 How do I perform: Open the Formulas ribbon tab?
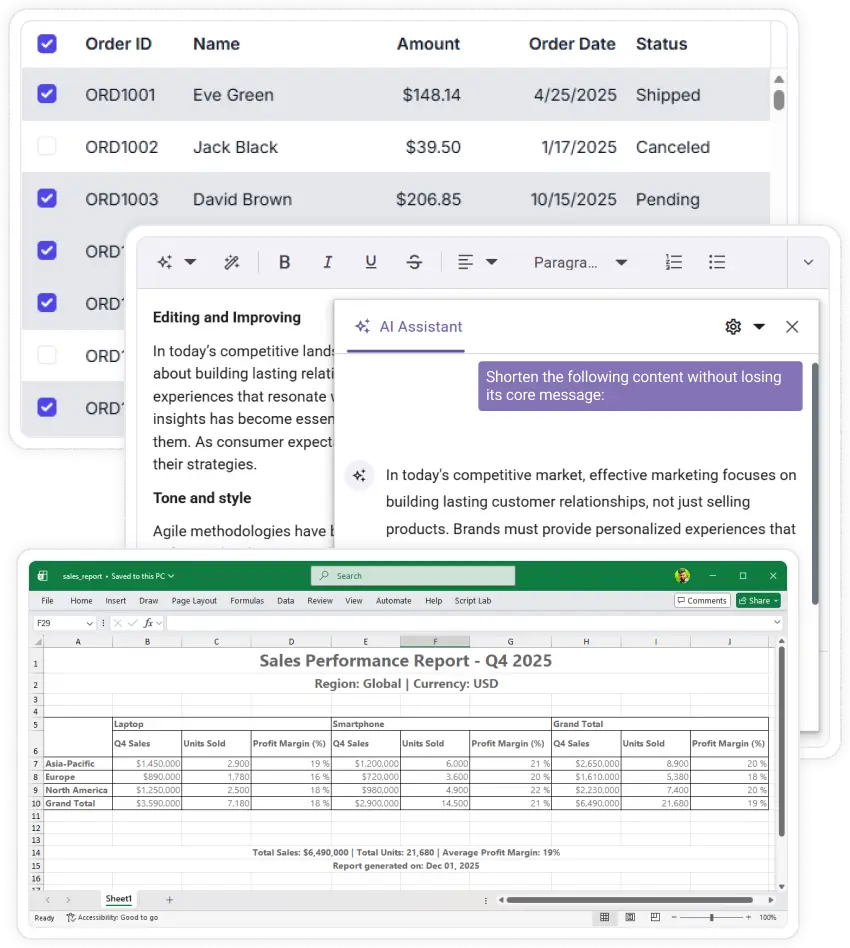[x=247, y=600]
